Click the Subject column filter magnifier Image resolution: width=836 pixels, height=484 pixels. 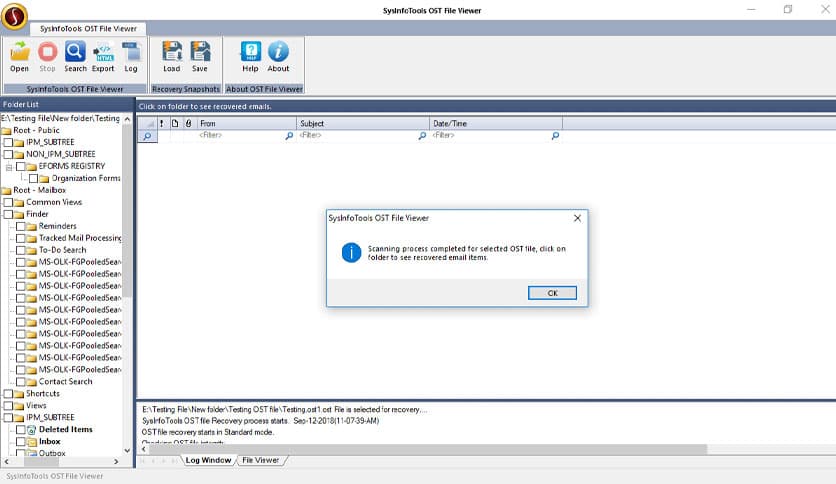point(422,136)
